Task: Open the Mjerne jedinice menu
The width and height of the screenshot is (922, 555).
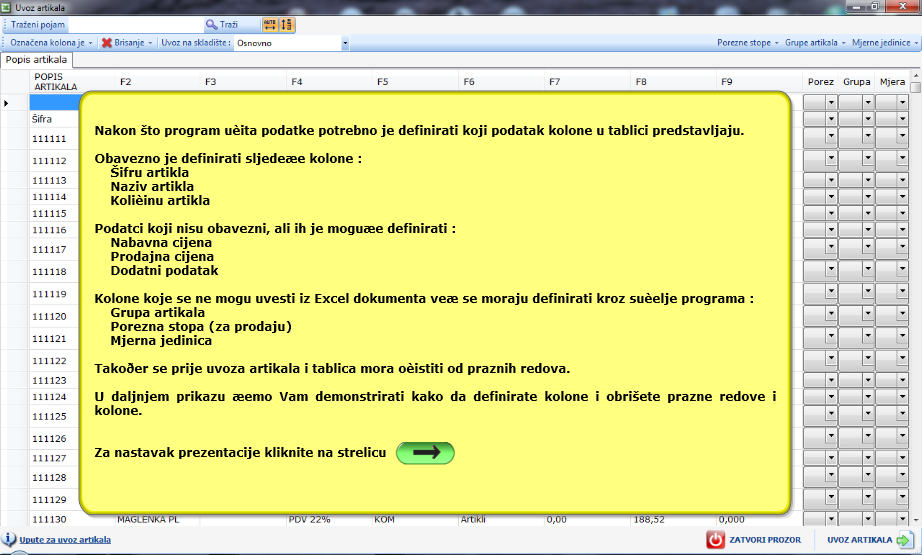Action: [x=884, y=43]
